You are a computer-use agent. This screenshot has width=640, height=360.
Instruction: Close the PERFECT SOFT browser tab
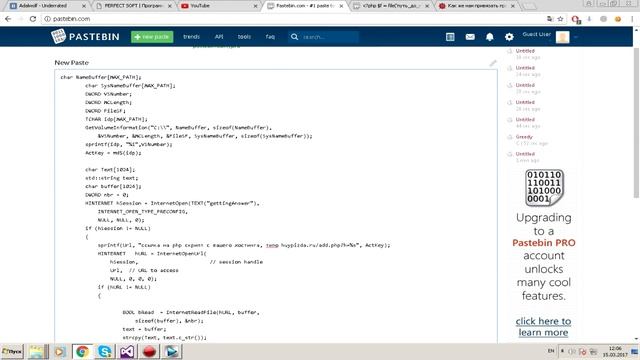tap(170, 6)
